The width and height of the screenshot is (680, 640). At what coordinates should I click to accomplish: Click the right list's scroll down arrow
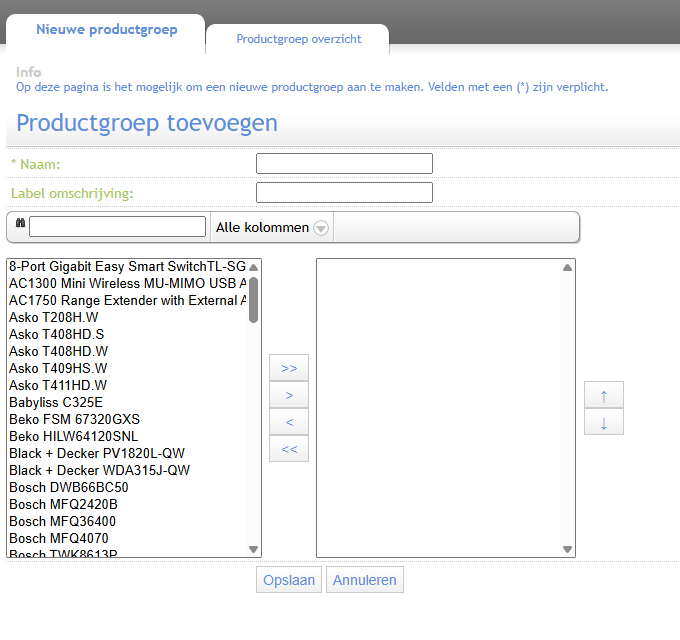(568, 549)
